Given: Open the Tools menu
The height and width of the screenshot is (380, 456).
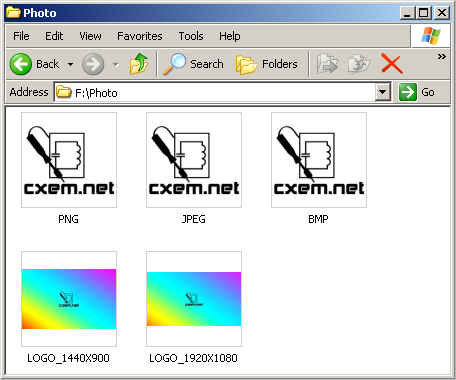Looking at the screenshot, I should 191,36.
